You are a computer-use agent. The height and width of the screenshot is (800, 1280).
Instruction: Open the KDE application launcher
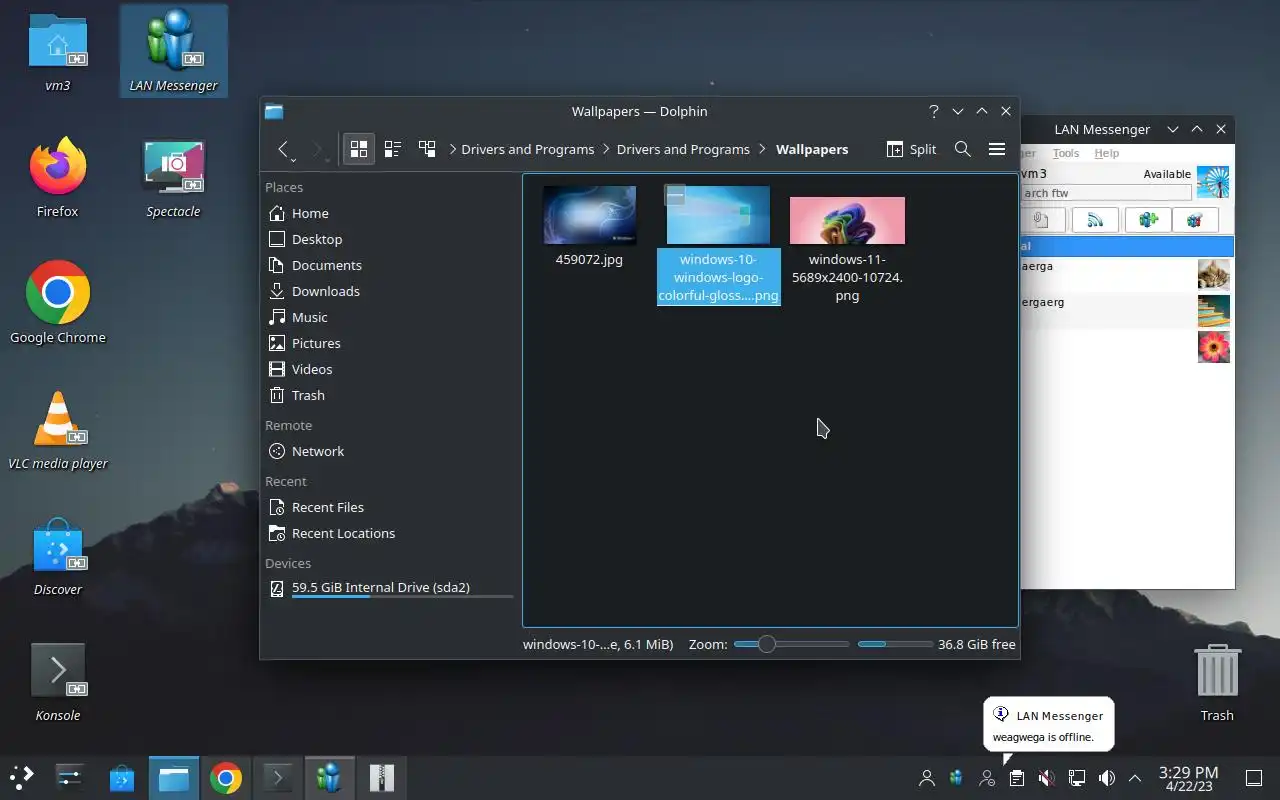point(22,778)
